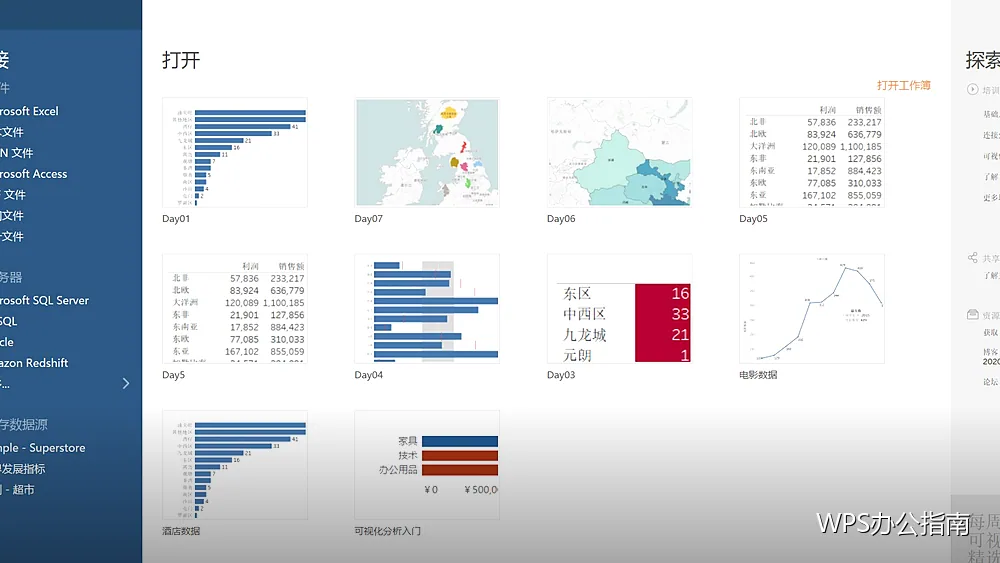
Task: Click the share icon in right panel
Action: coord(972,258)
